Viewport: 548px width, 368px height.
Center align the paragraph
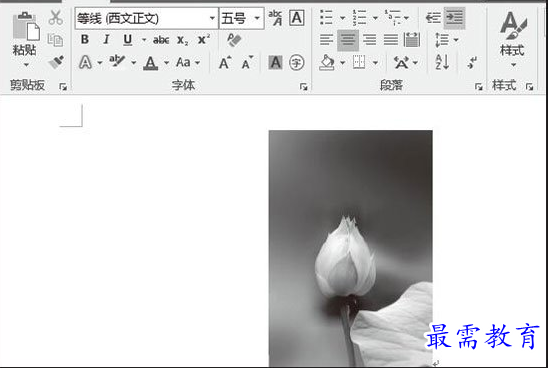(x=348, y=40)
